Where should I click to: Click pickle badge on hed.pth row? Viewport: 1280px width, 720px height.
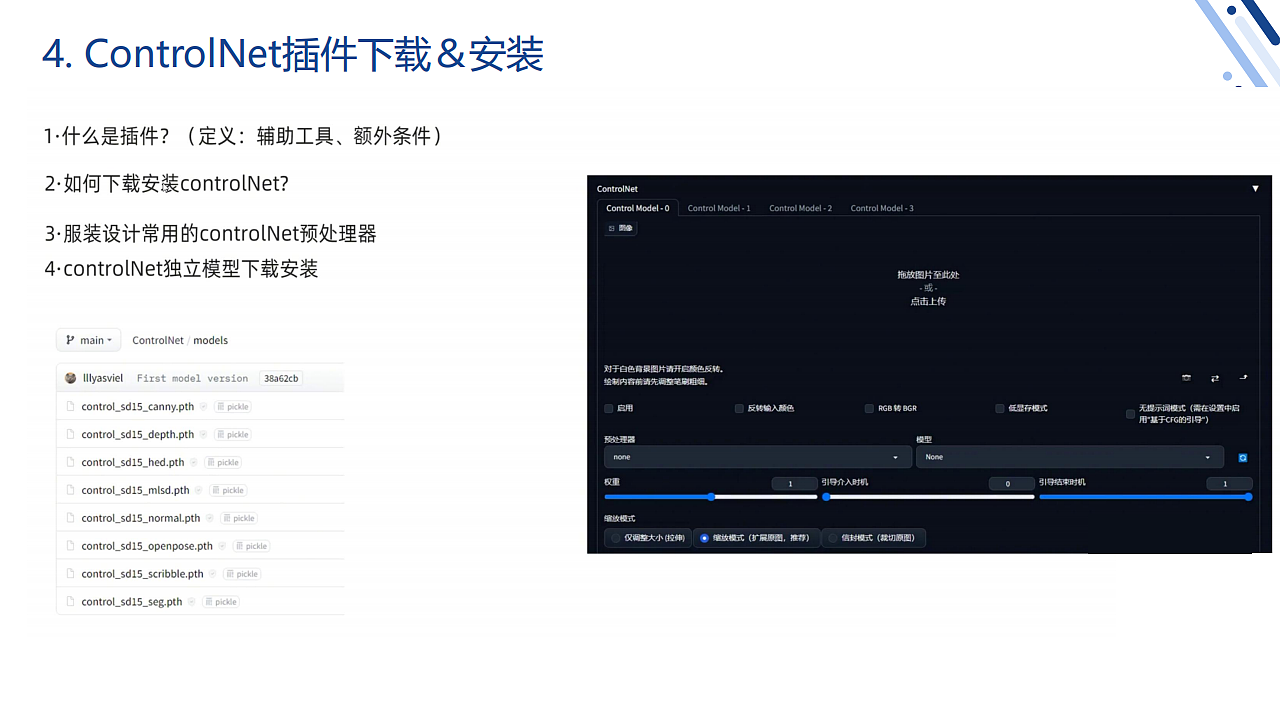point(223,462)
